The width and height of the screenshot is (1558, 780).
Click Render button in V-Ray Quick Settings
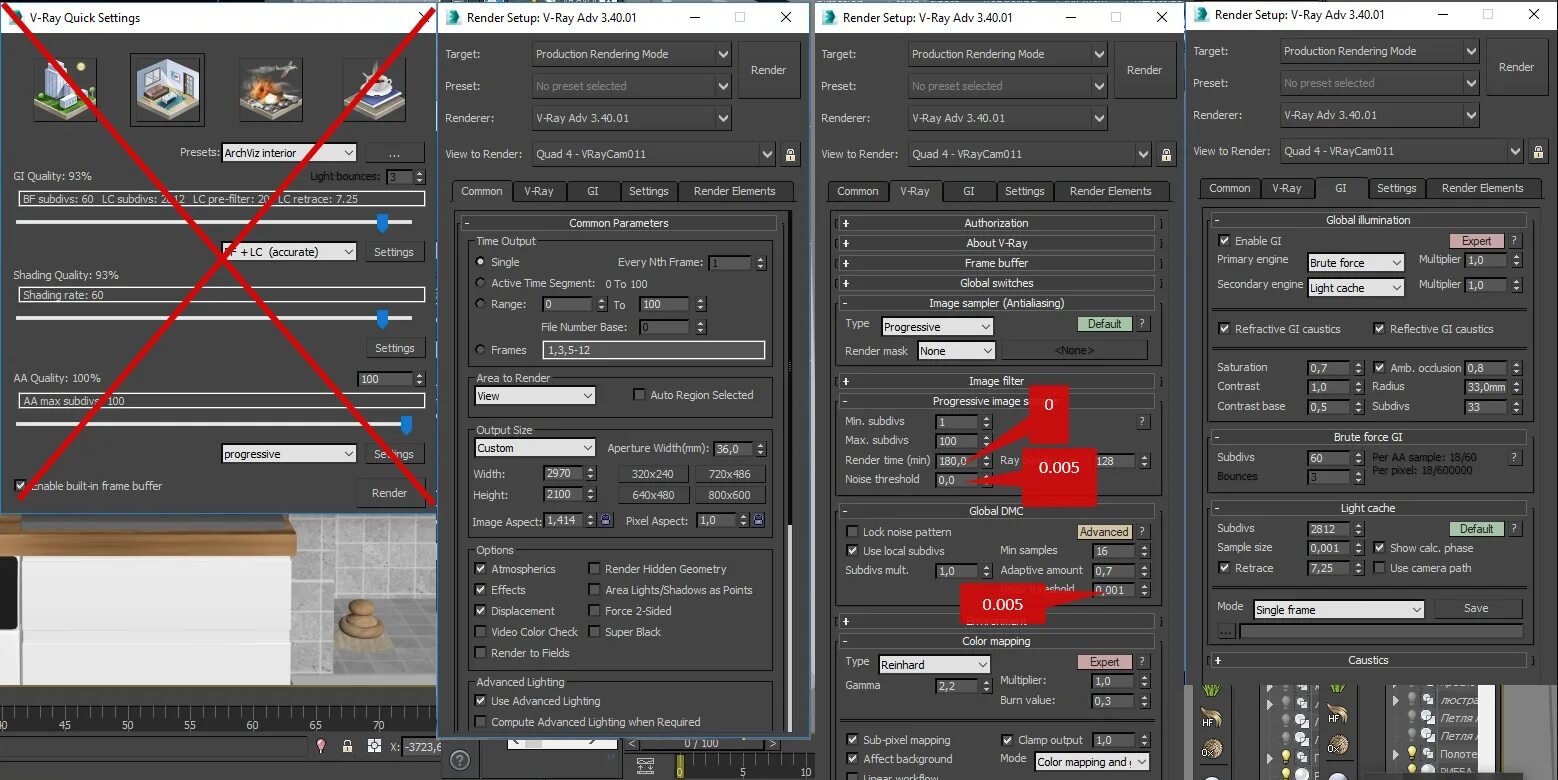coord(390,493)
